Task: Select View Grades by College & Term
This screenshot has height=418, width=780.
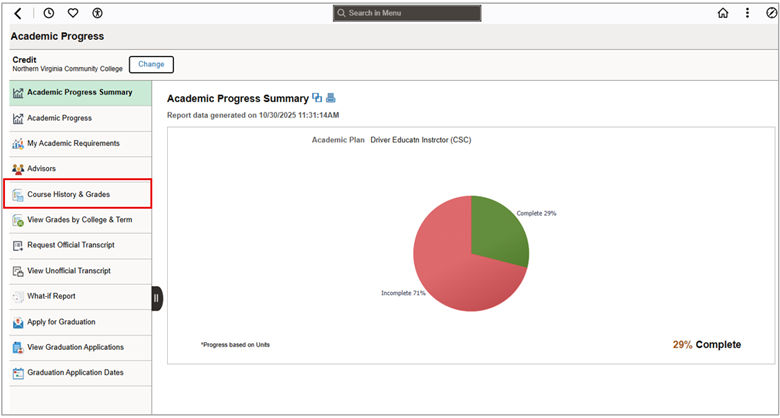Action: point(79,220)
